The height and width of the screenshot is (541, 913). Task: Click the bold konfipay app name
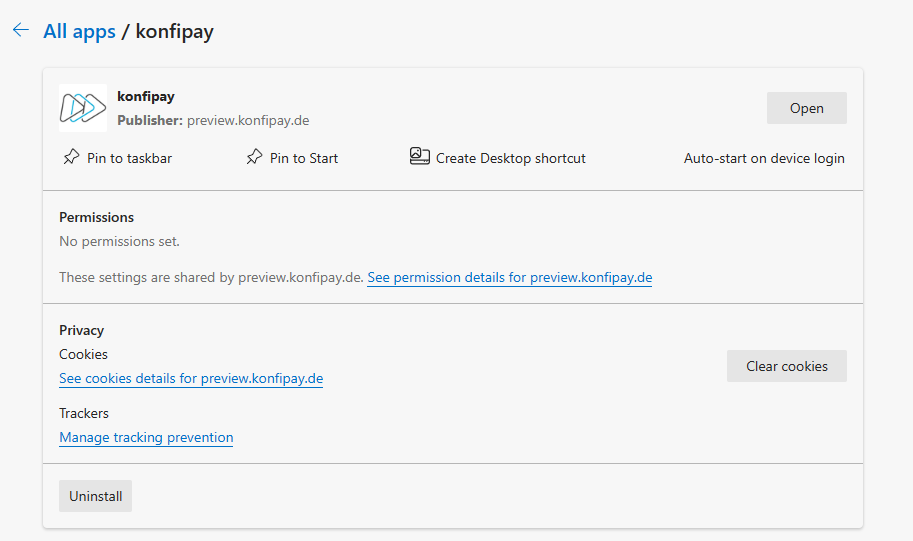(146, 97)
